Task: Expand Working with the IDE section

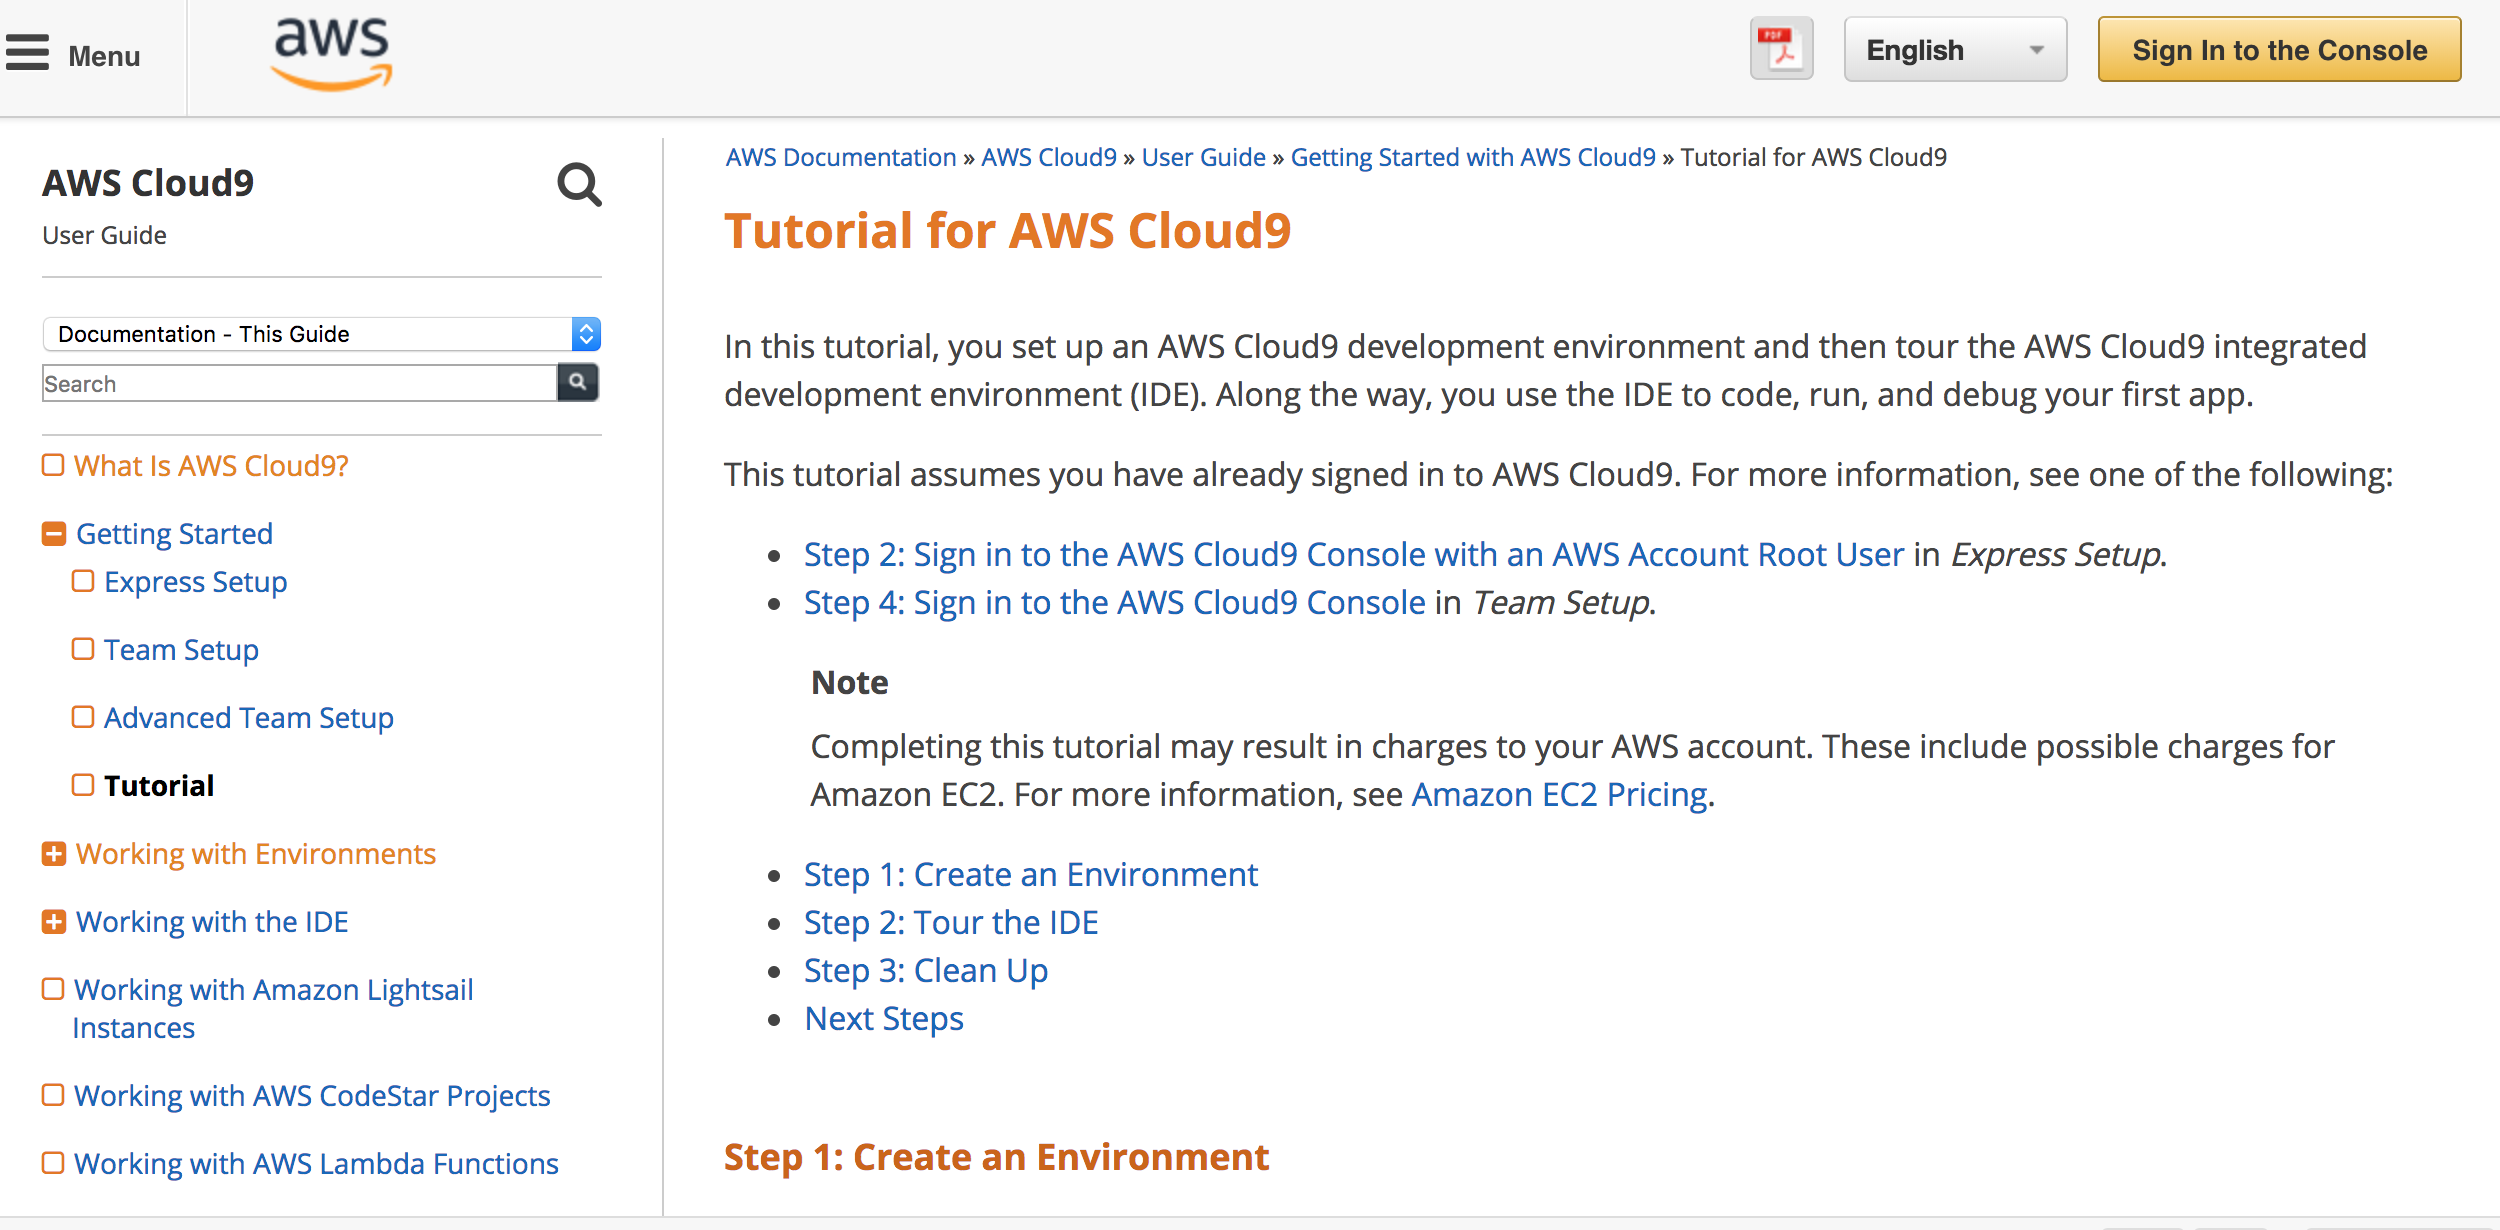Action: pos(54,921)
